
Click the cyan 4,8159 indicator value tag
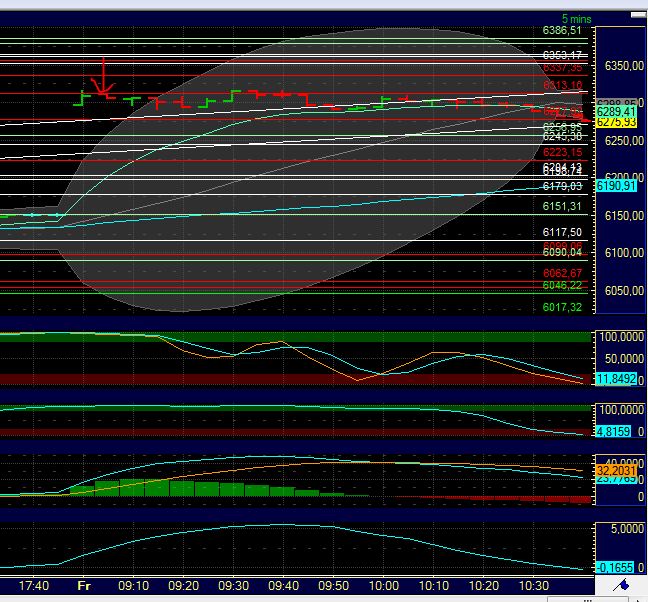tap(613, 432)
